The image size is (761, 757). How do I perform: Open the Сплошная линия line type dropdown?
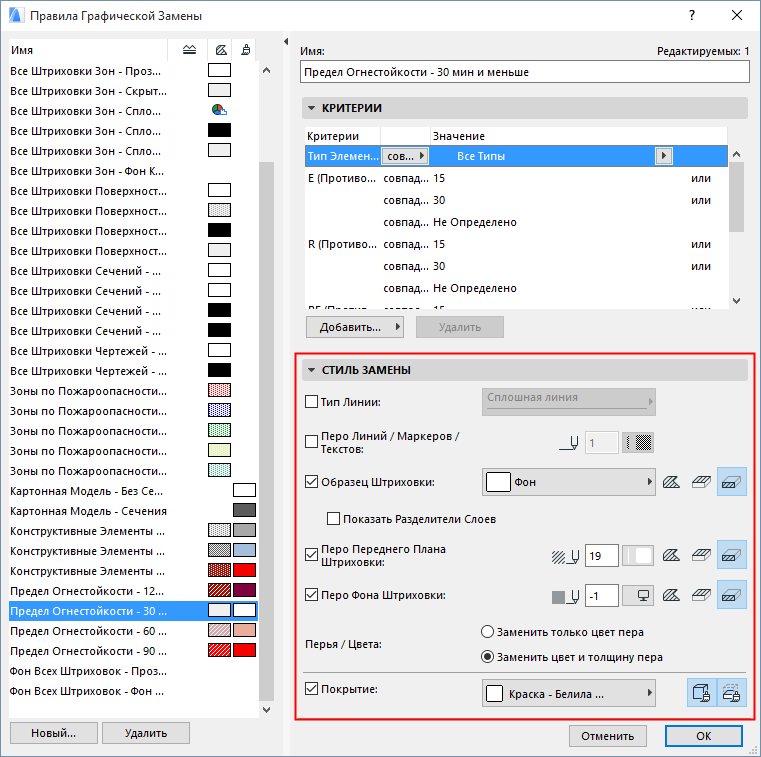point(569,401)
